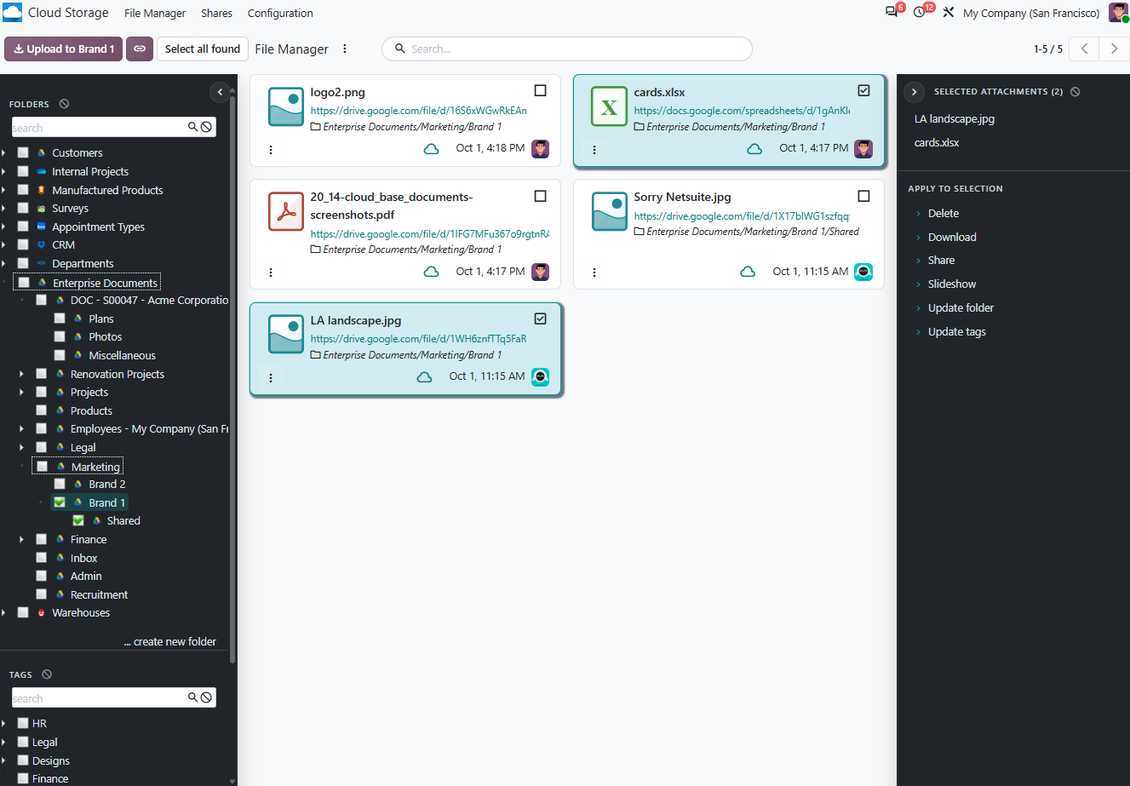Choose Delete in Apply to Selection
Viewport: 1130px width, 786px height.
coord(943,213)
